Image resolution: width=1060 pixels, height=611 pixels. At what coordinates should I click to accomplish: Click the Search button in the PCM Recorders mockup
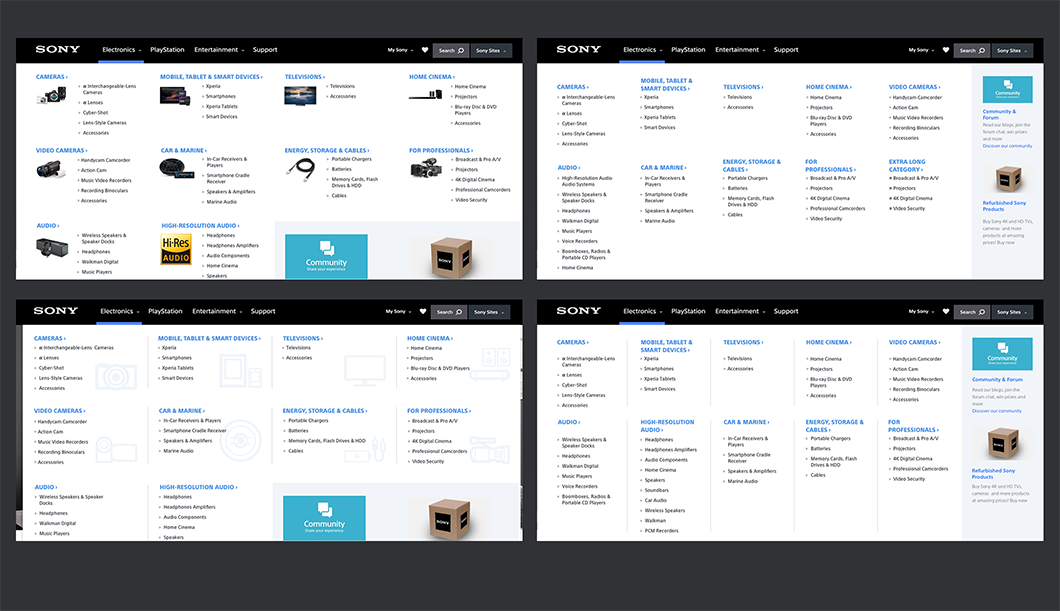[972, 312]
